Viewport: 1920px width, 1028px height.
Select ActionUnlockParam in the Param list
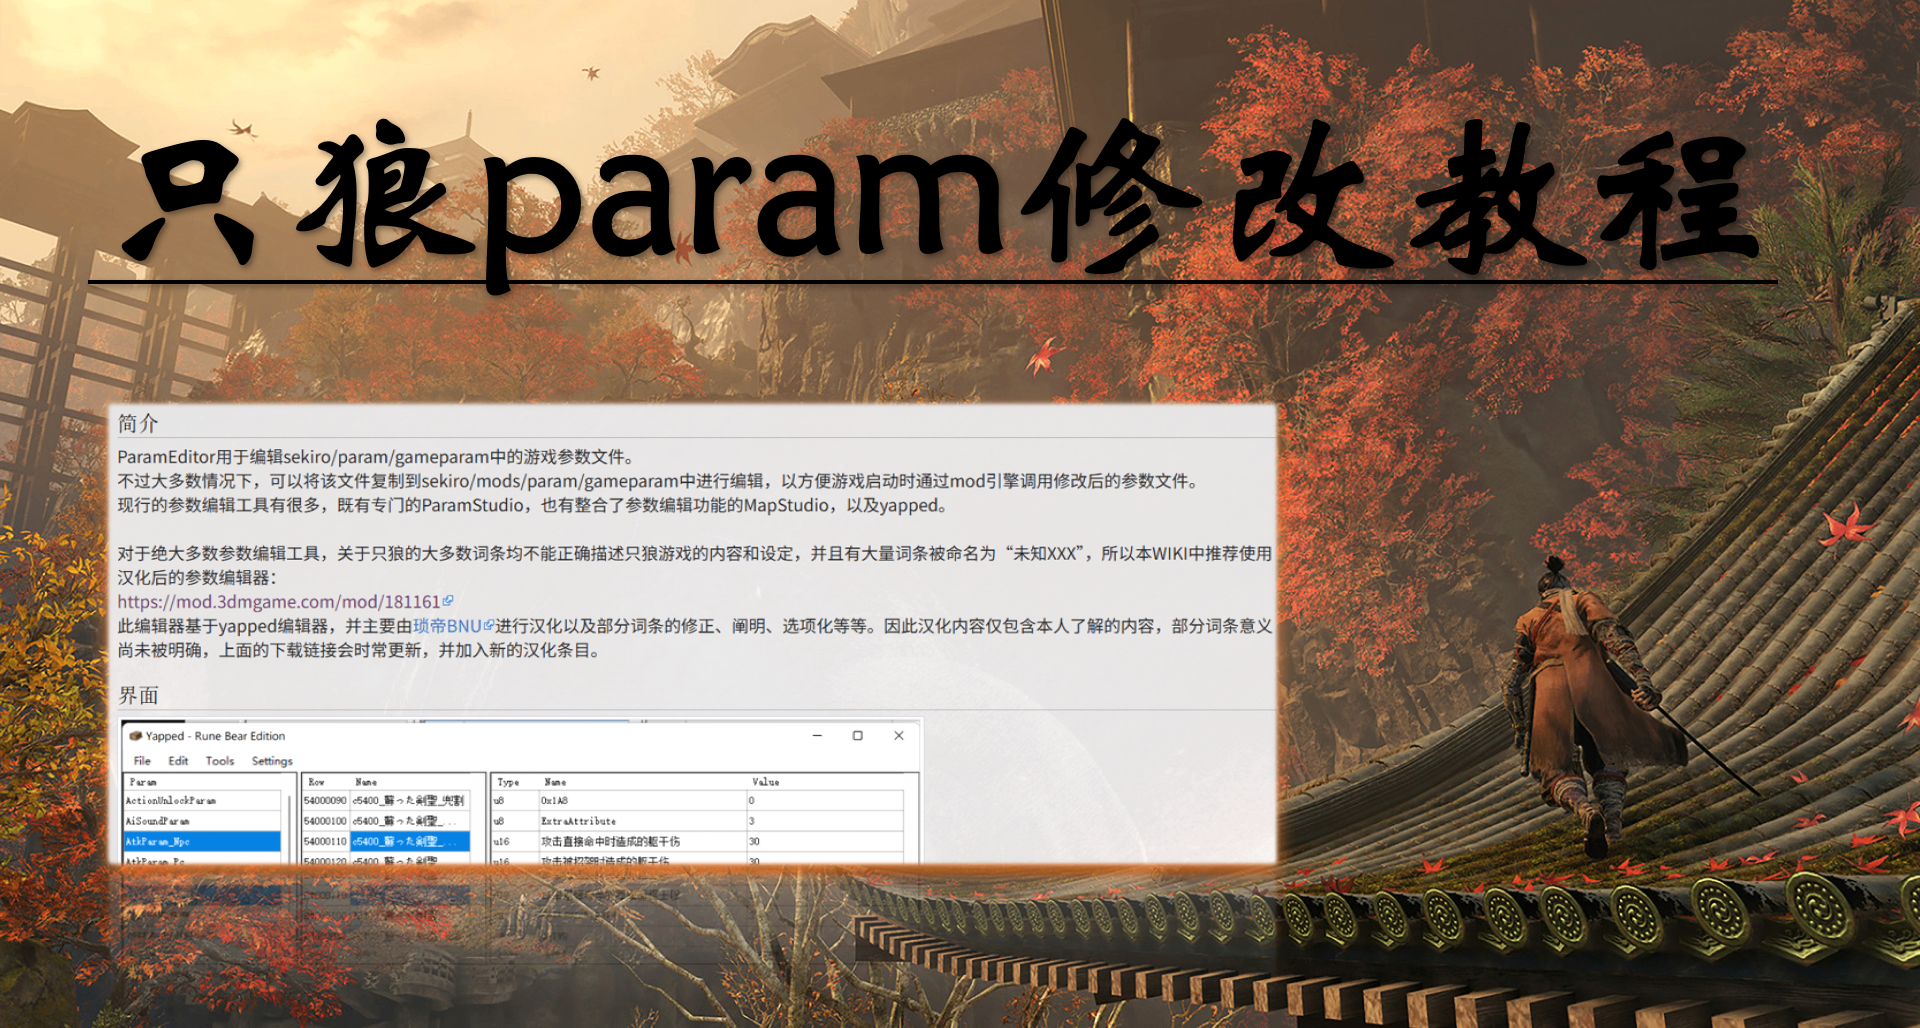(x=202, y=801)
